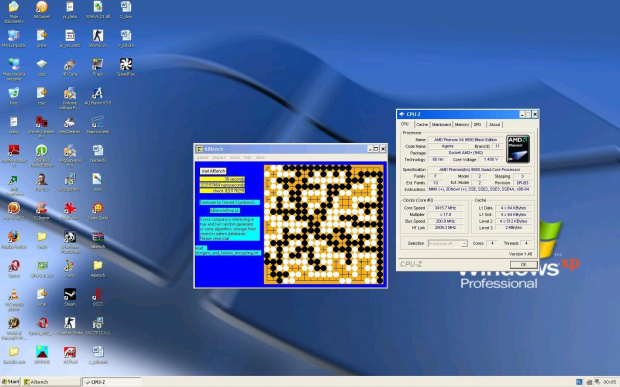Click the processor Name field in CPU-Z
Viewport: 620px width, 387px height.
pyautogui.click(x=465, y=140)
